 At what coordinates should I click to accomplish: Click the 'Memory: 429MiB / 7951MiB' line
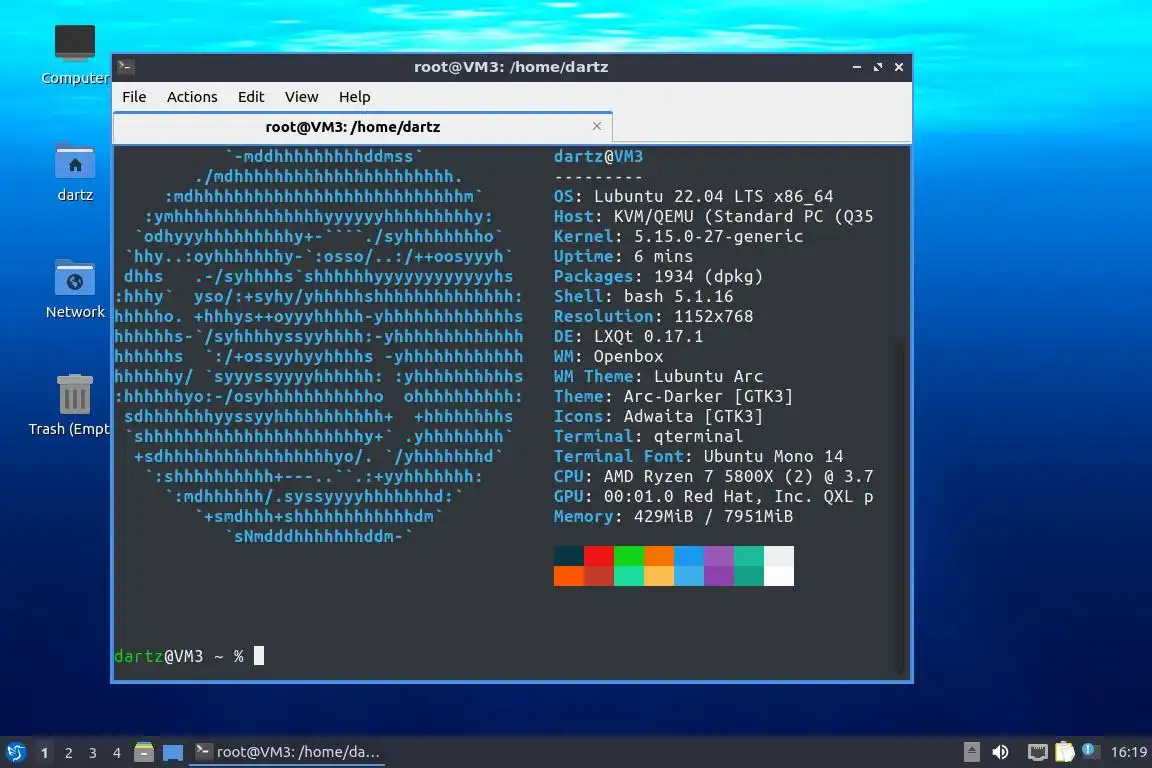(x=674, y=516)
